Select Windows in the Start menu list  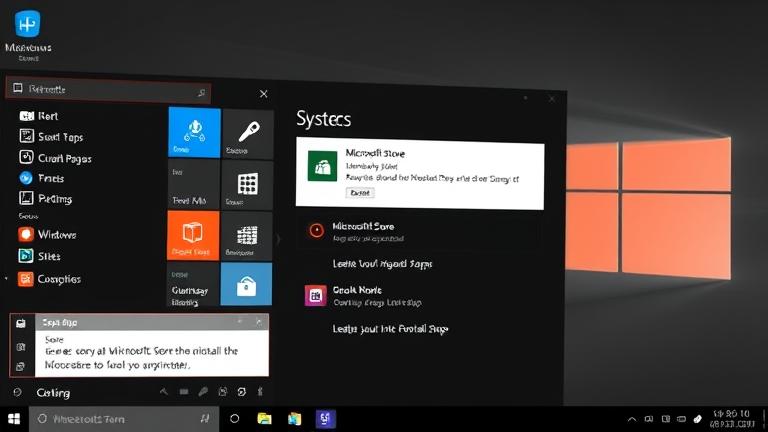pyautogui.click(x=47, y=235)
